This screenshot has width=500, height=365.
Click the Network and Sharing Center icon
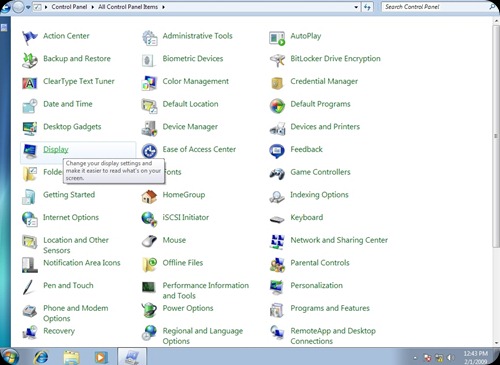coord(277,242)
